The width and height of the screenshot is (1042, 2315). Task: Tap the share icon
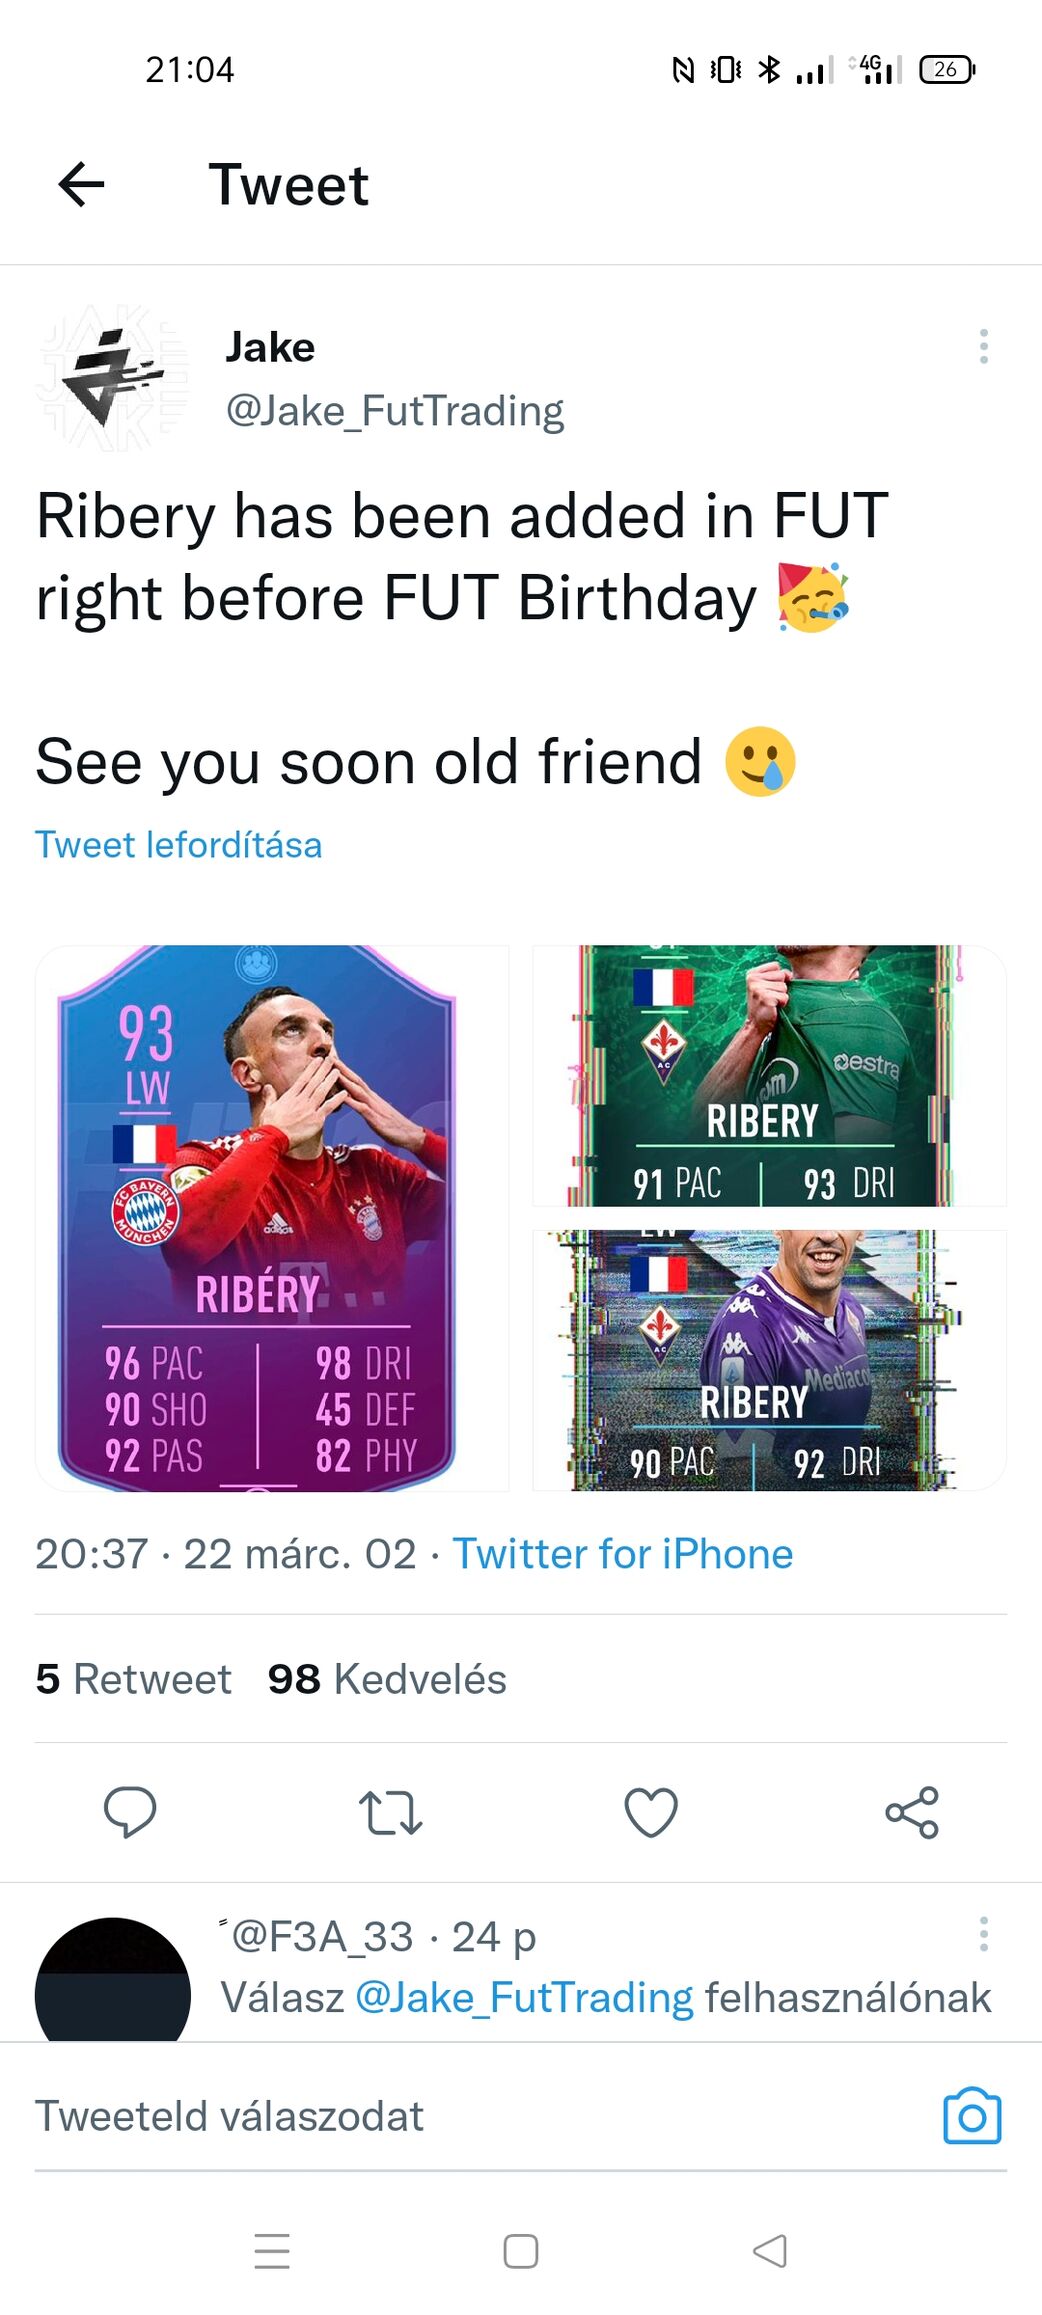point(912,1812)
